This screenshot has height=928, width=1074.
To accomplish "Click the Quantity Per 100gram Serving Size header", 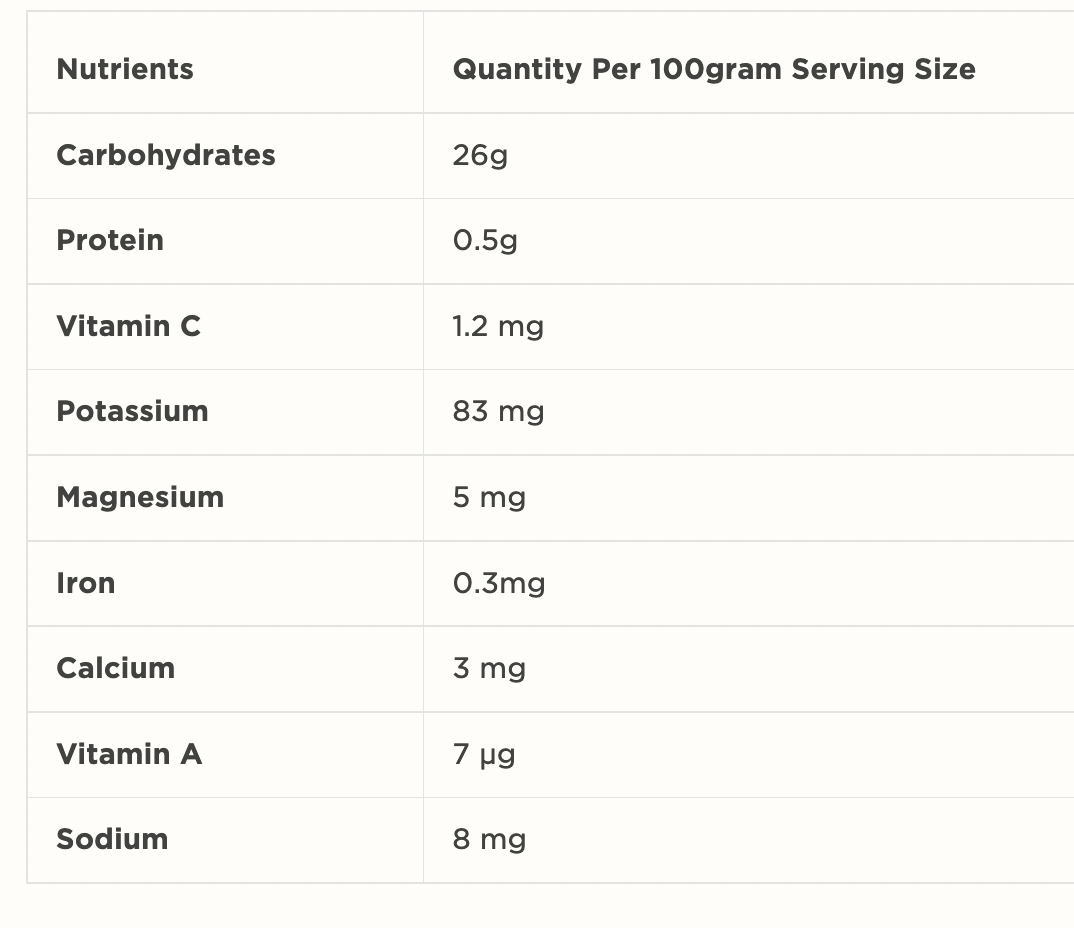I will click(714, 69).
